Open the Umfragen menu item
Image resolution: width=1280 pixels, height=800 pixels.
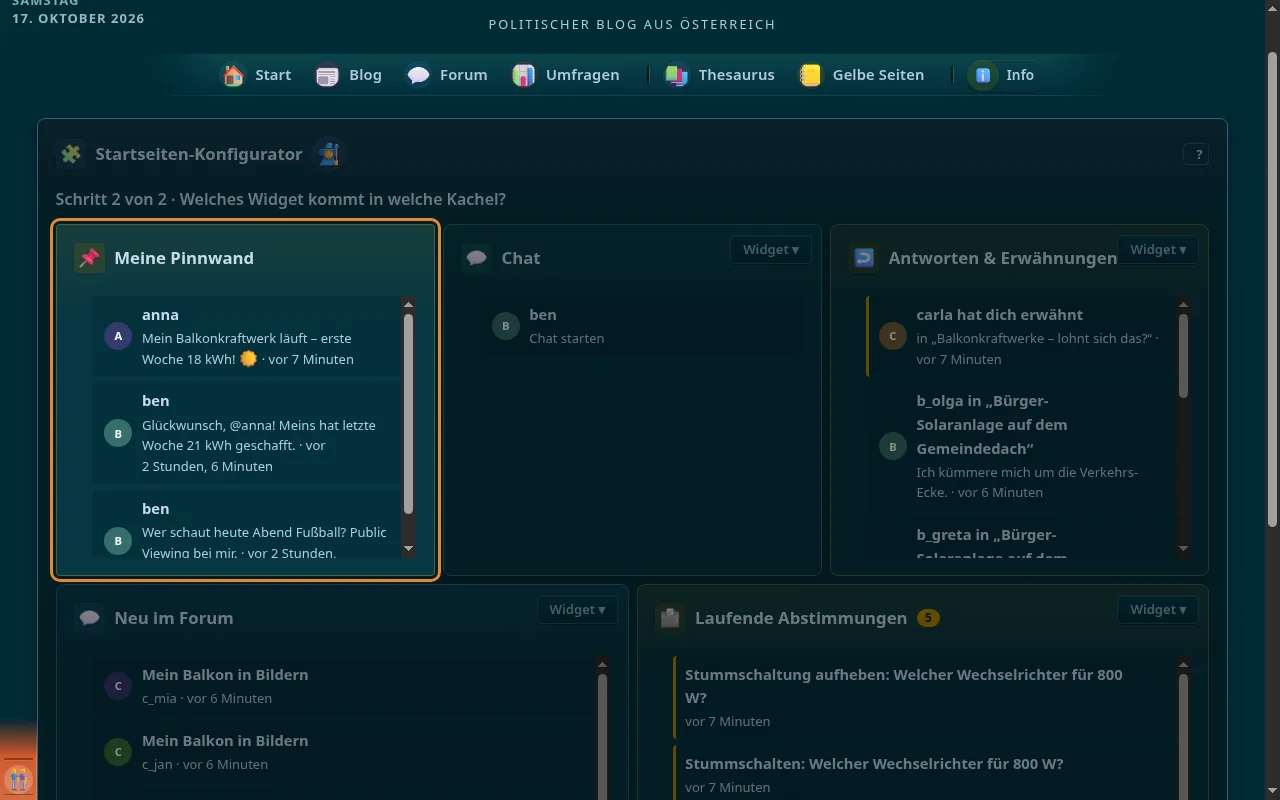click(566, 75)
